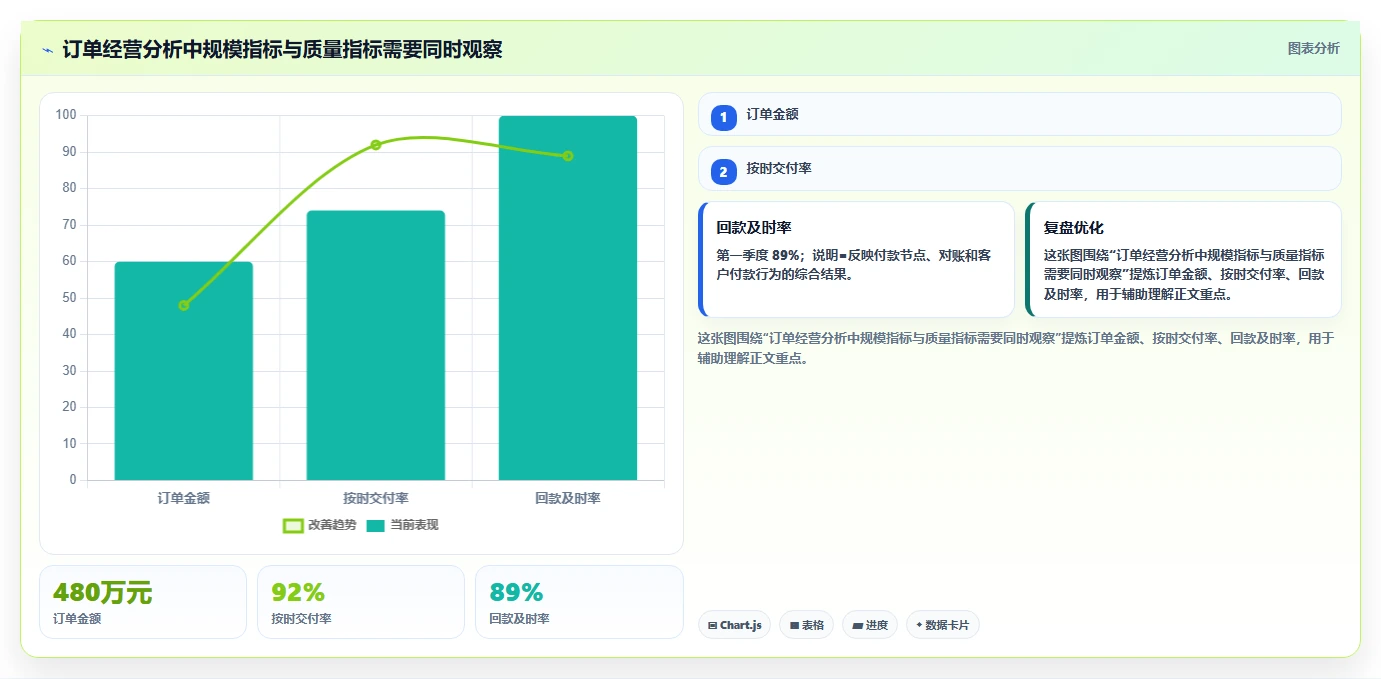Click the title 订单经营分析中规模指标与质量指标需要同时观察
The width and height of the screenshot is (1381, 679).
click(282, 50)
